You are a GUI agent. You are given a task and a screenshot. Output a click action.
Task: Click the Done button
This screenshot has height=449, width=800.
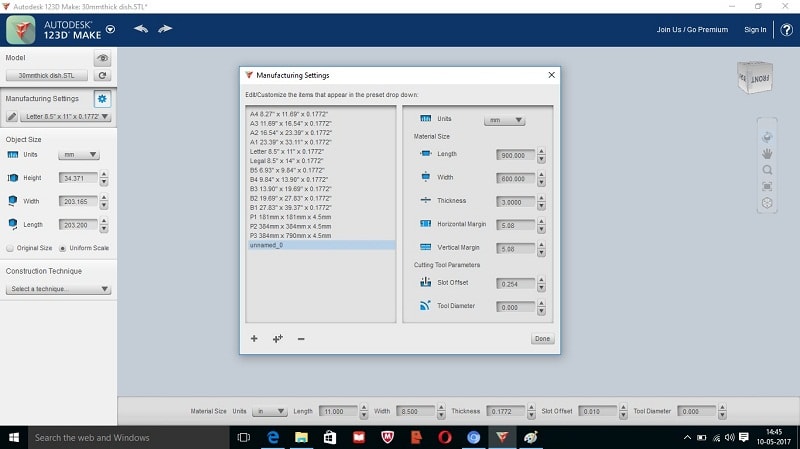tap(542, 339)
